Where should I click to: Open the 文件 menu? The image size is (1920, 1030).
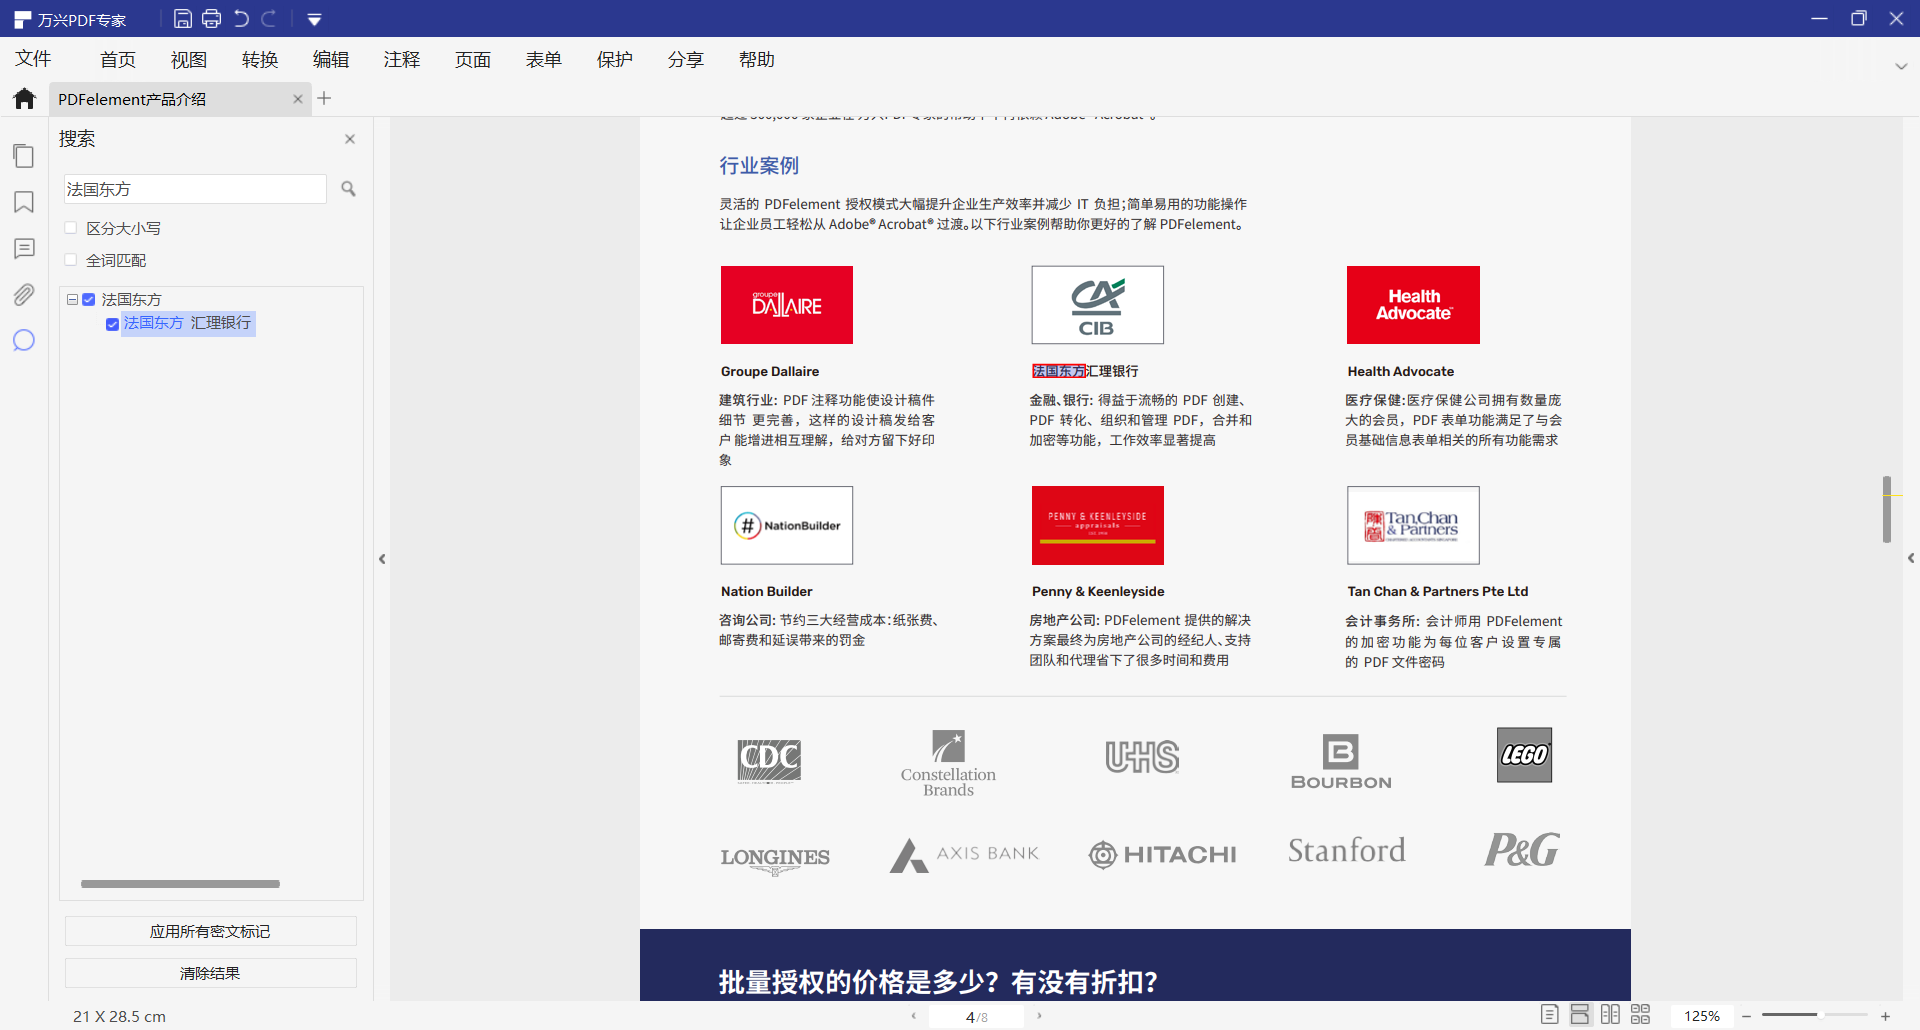tap(33, 59)
